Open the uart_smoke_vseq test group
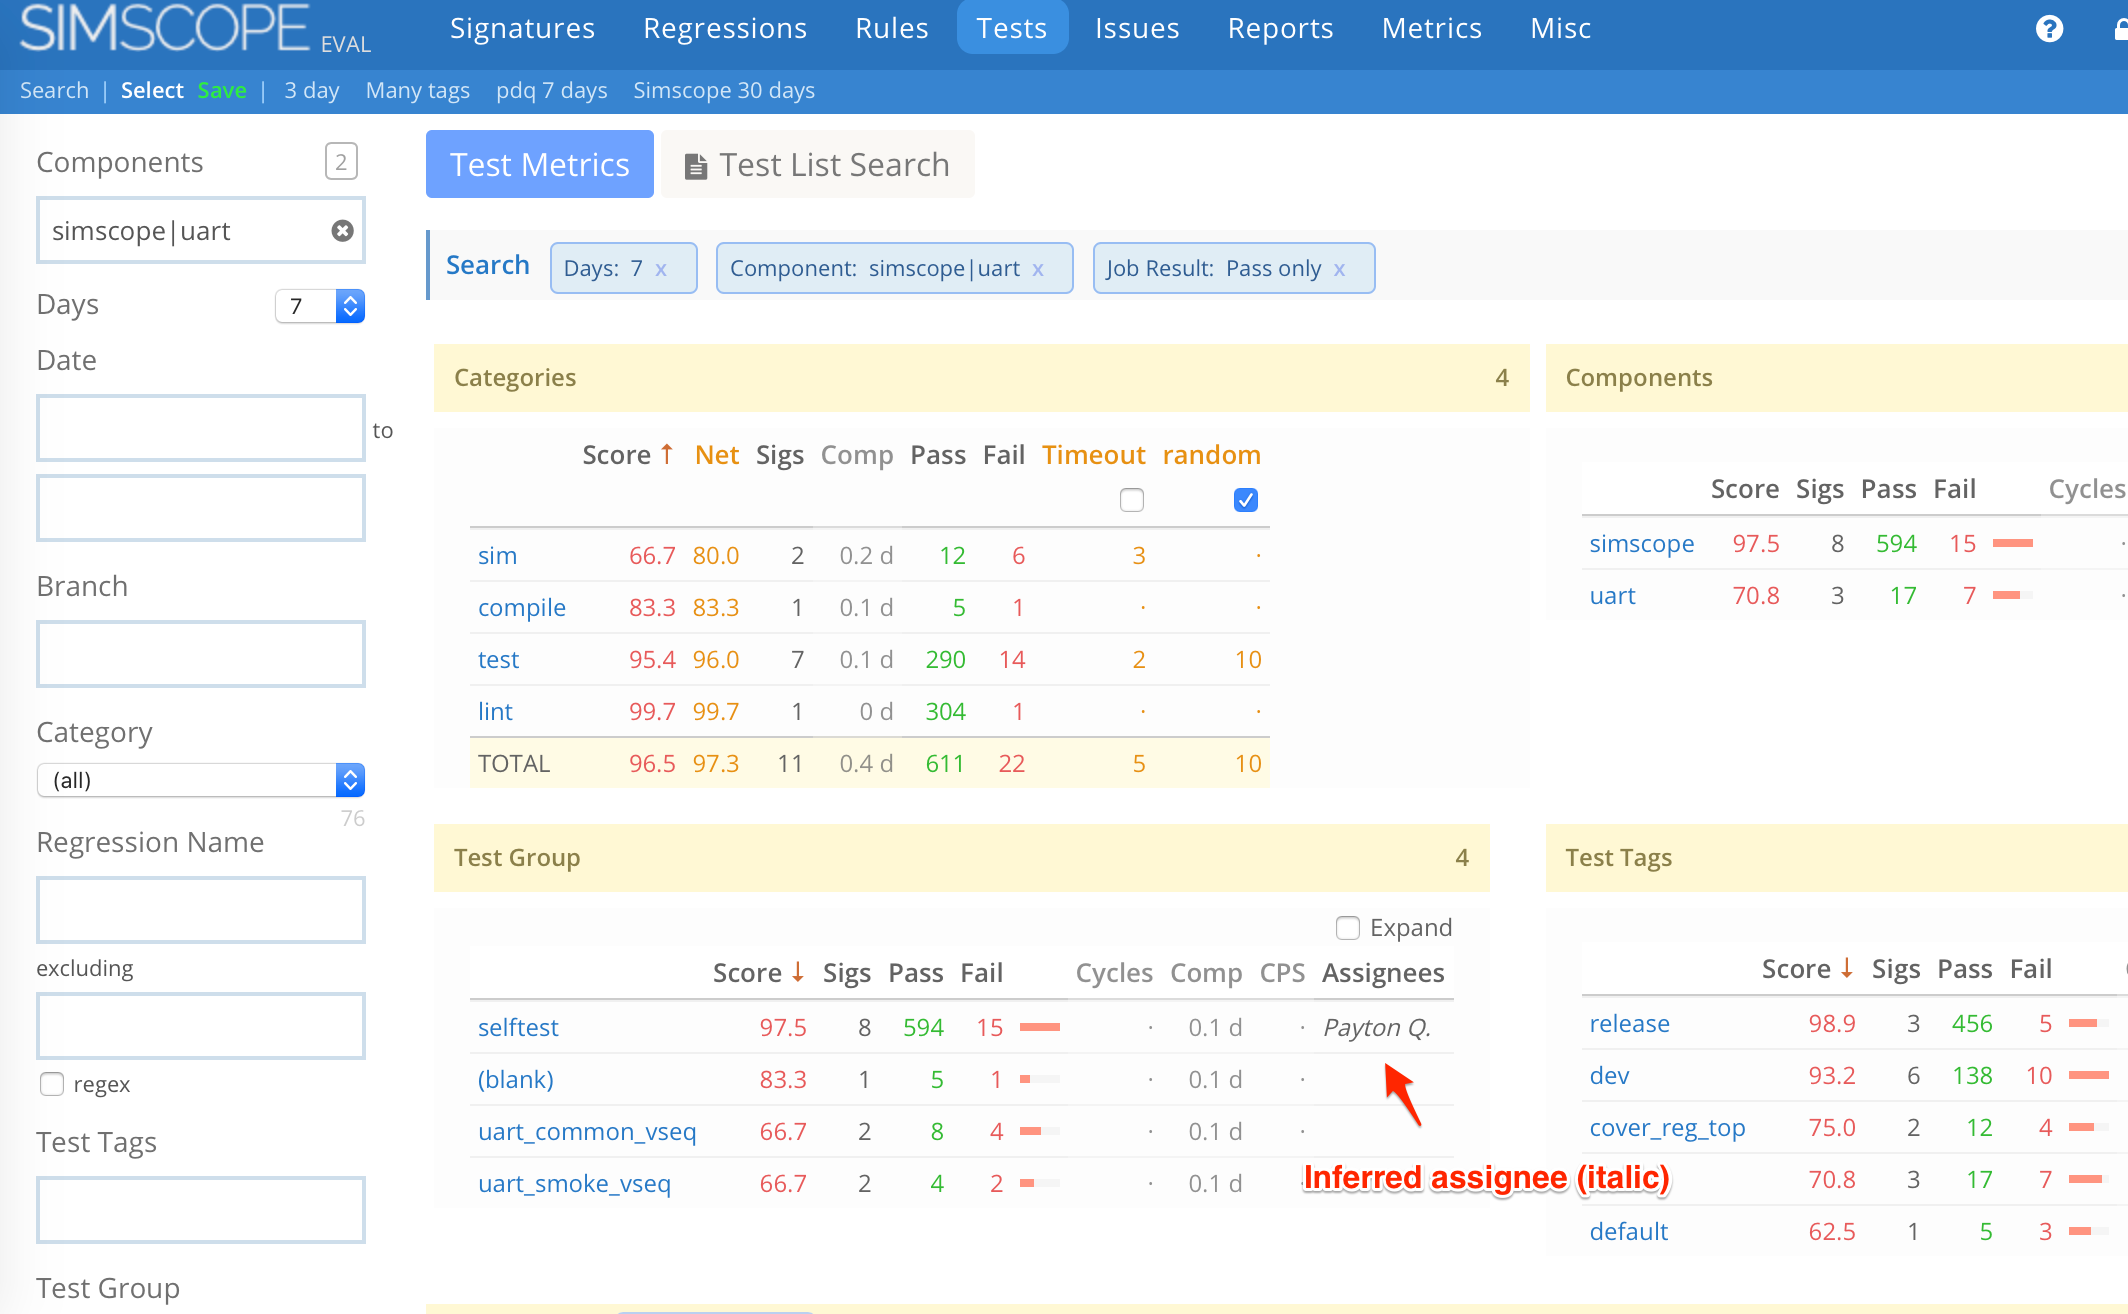This screenshot has width=2128, height=1314. 574,1183
